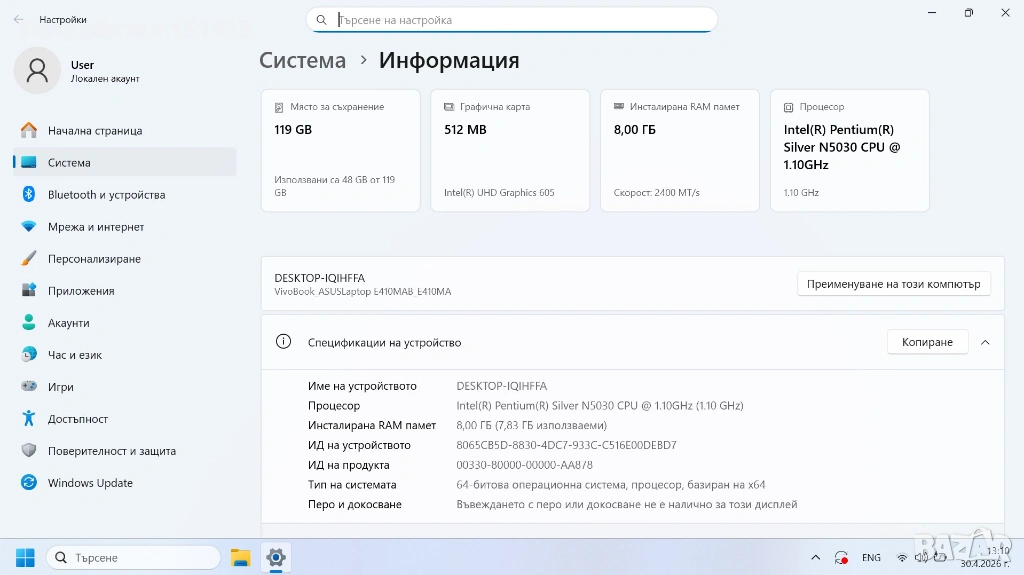Open the Игри controller icon
The width and height of the screenshot is (1024, 575).
tap(29, 386)
